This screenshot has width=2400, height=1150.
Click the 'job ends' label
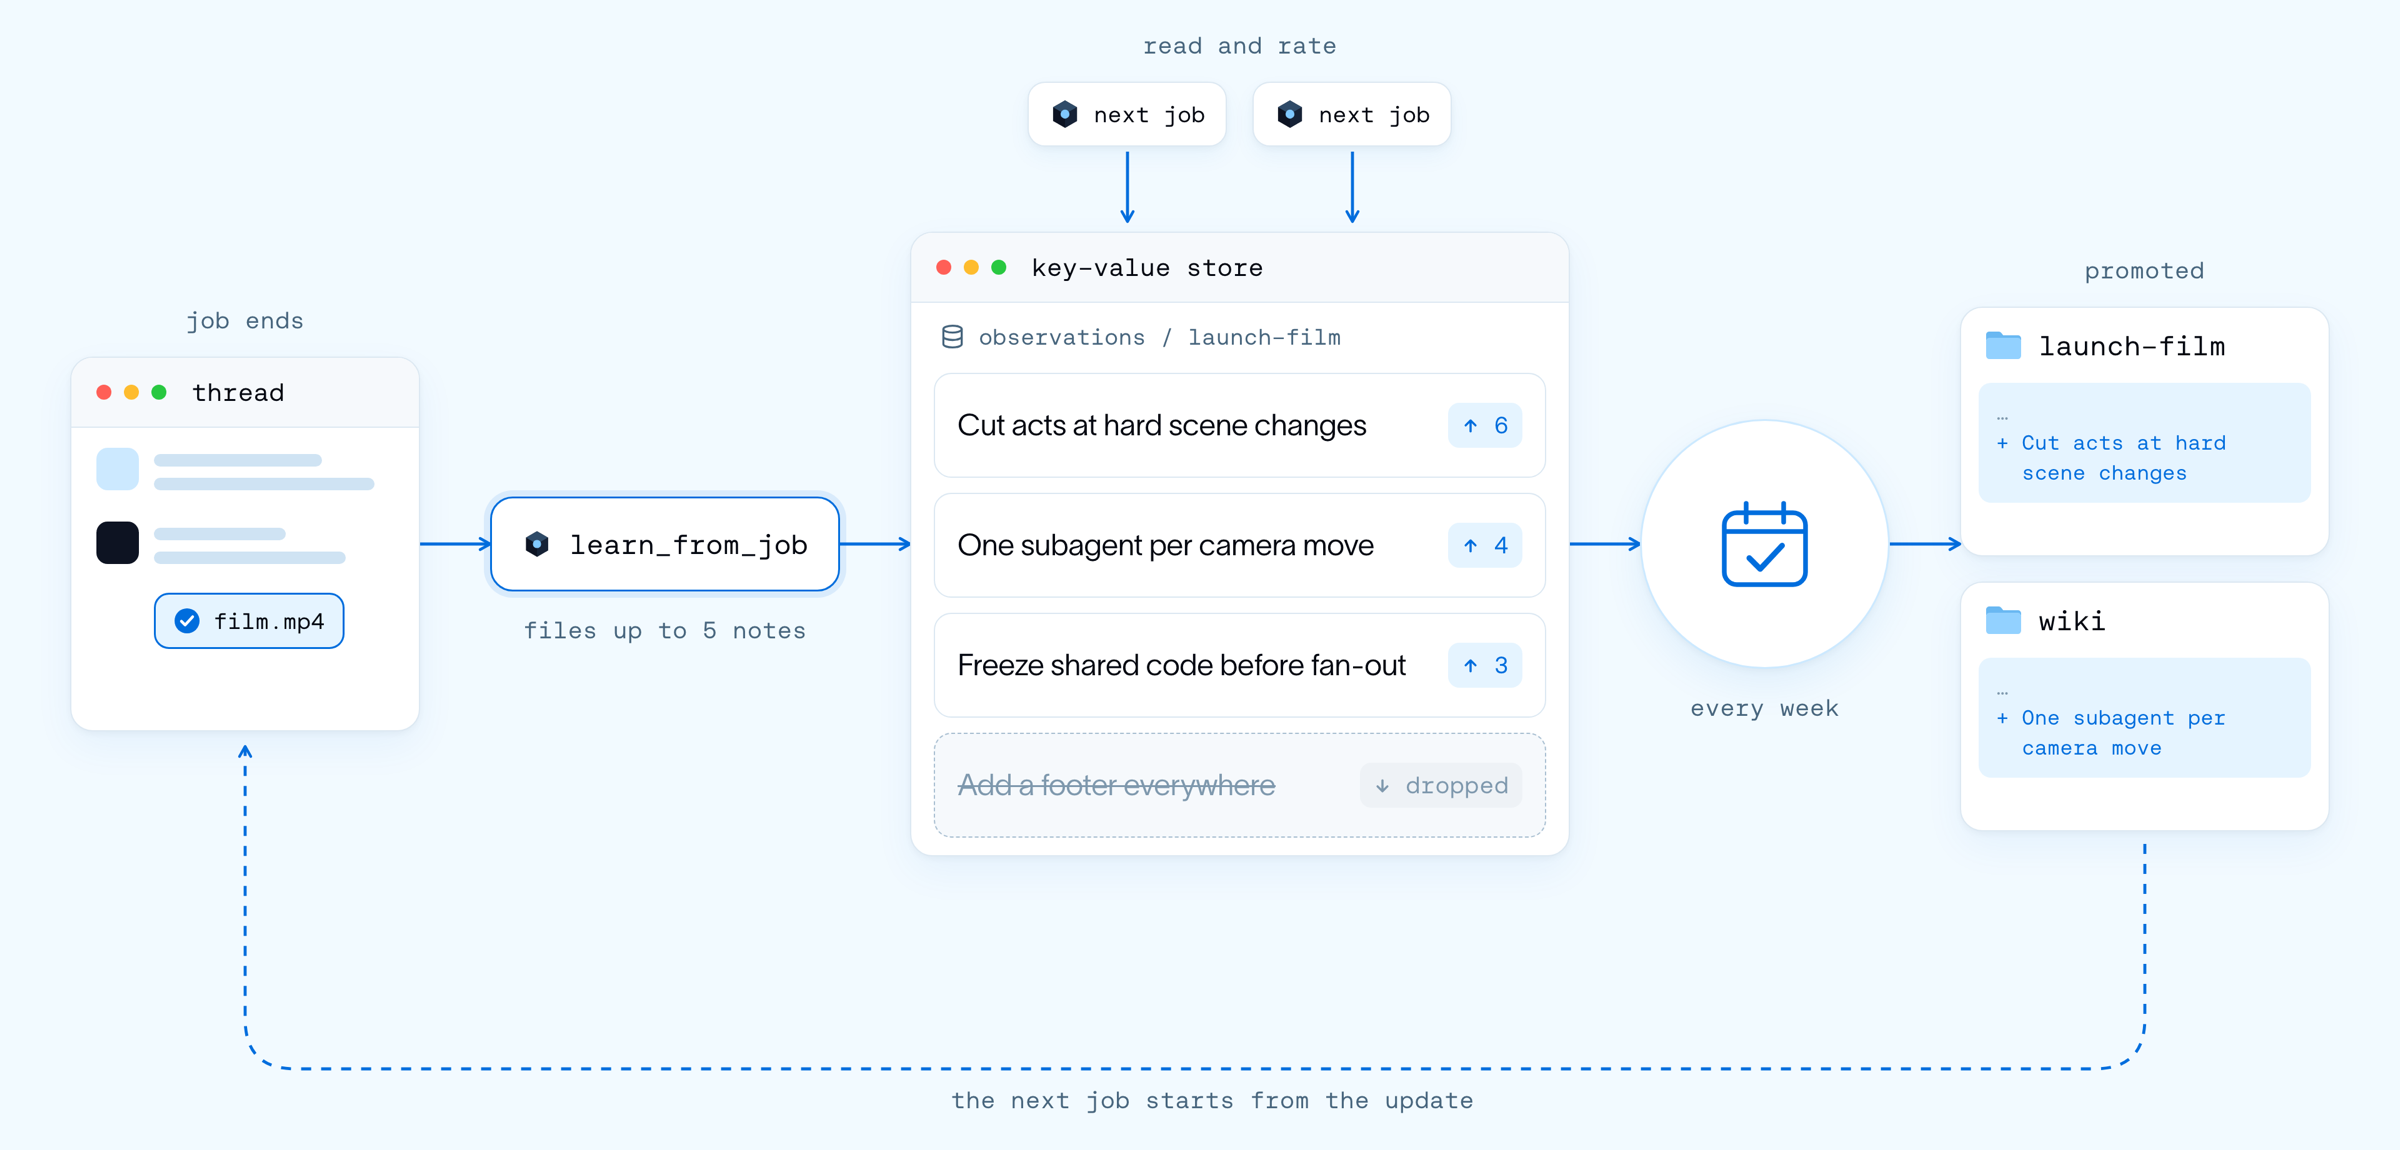pos(245,320)
